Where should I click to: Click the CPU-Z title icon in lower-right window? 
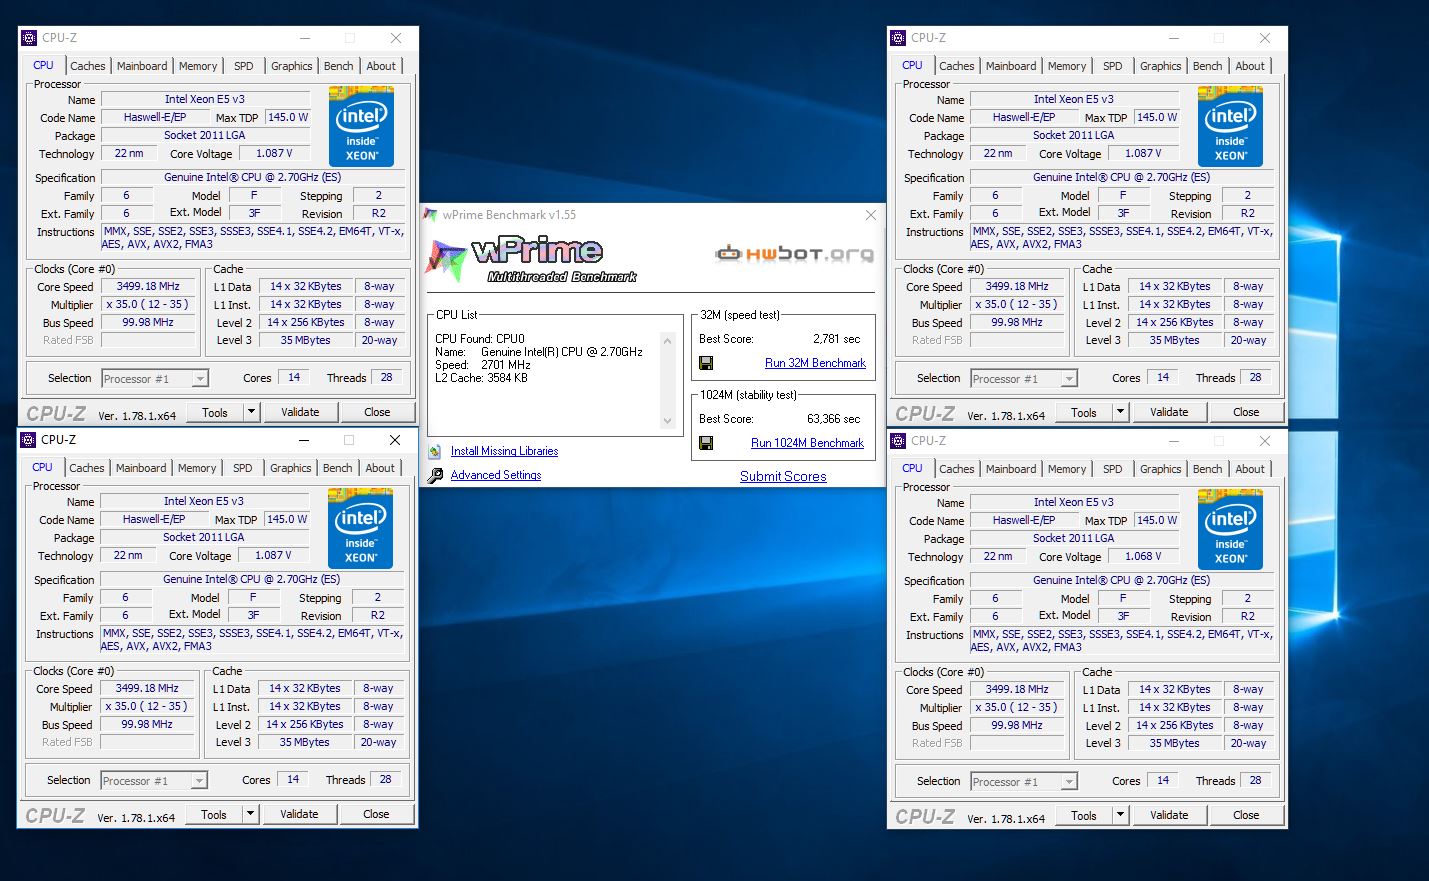pos(898,441)
